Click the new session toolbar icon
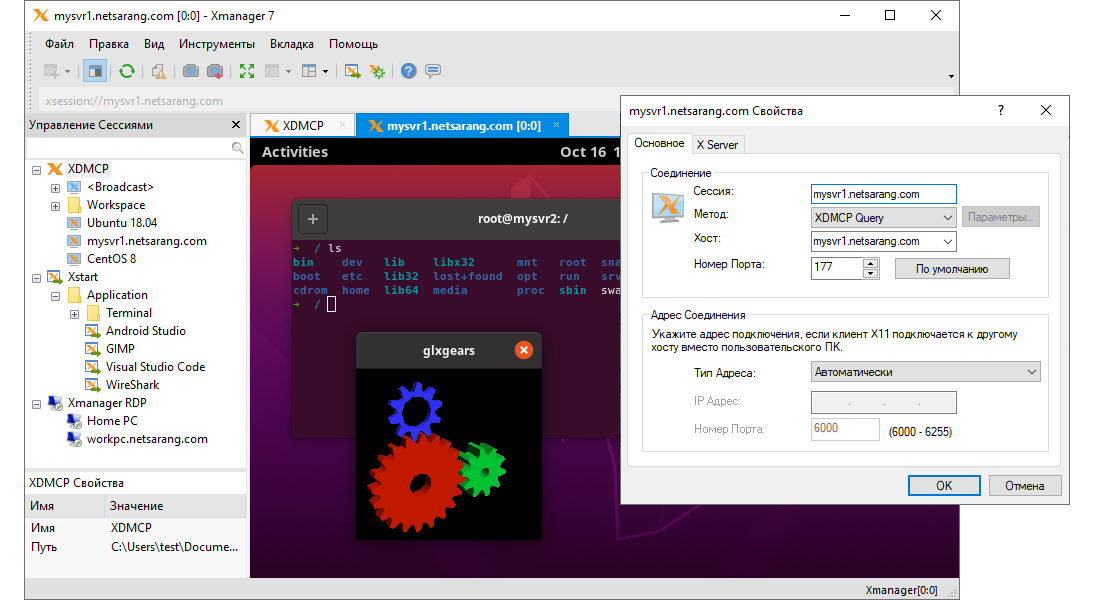This screenshot has height=600, width=1100. coord(51,71)
